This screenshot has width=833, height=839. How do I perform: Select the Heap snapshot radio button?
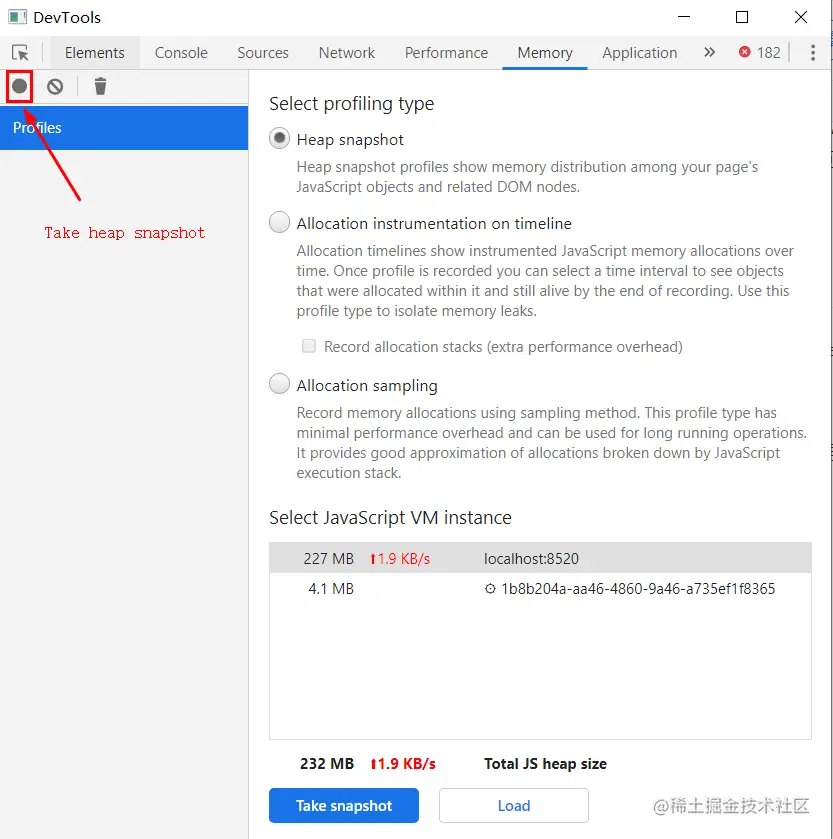(279, 139)
